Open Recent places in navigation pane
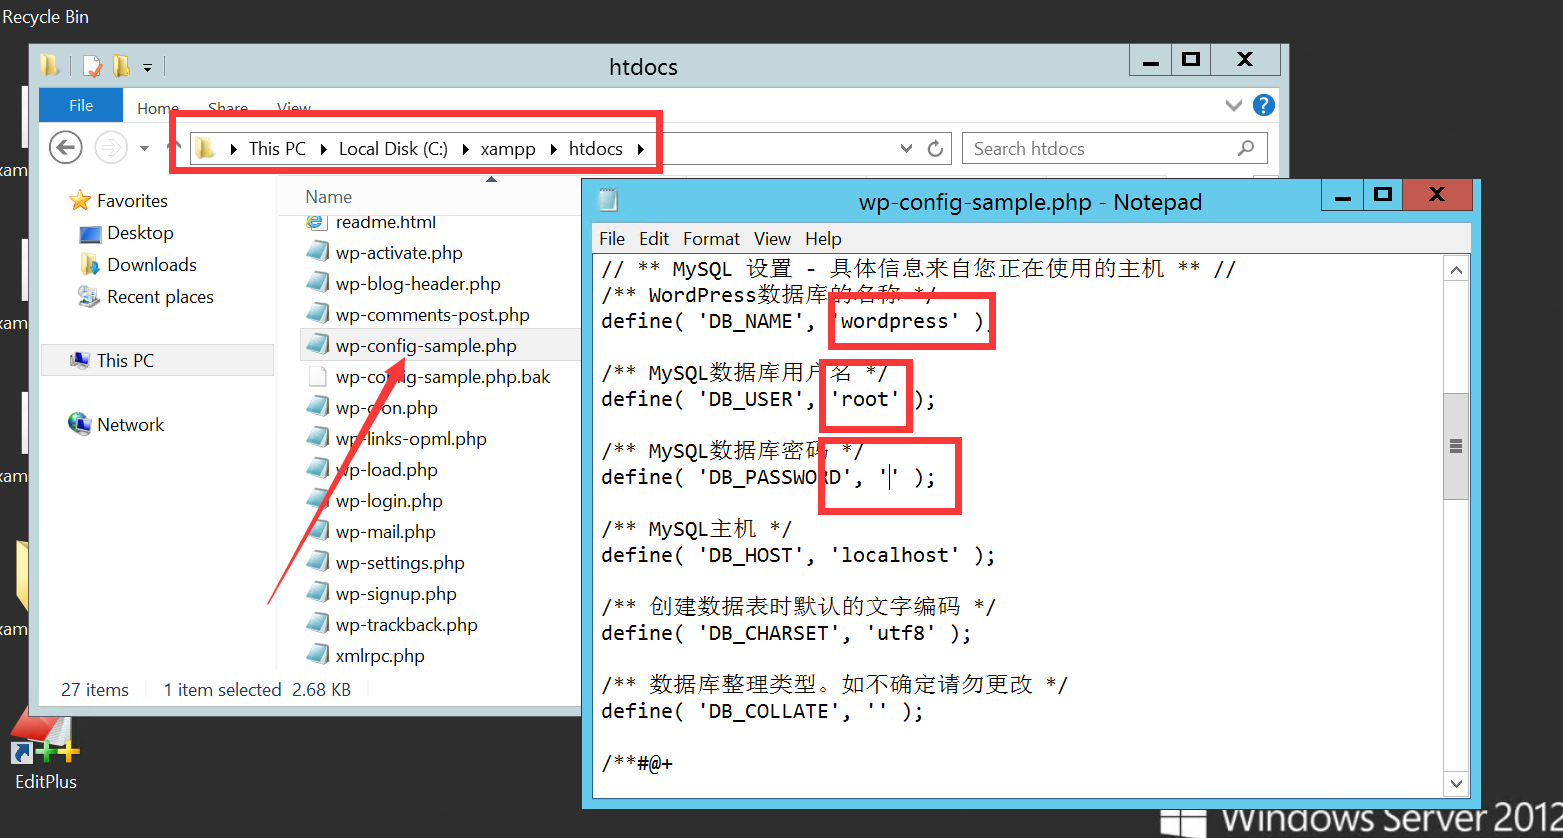 point(160,297)
